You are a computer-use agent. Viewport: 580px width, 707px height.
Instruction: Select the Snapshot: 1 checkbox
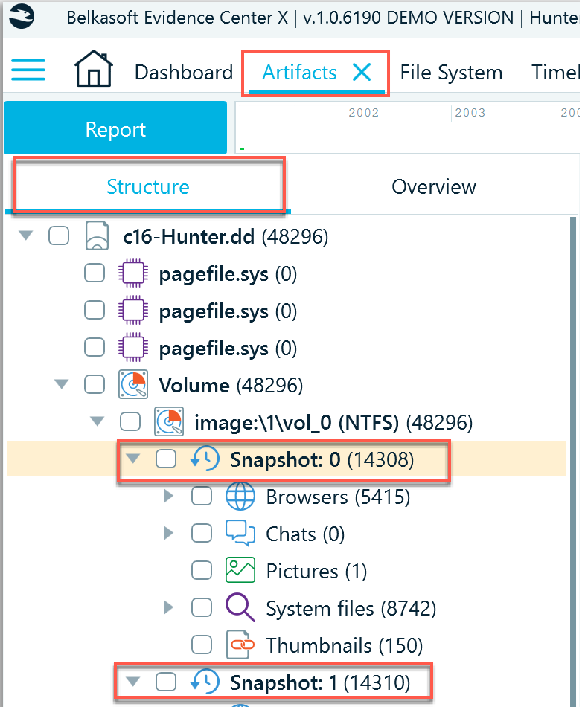[x=166, y=682]
